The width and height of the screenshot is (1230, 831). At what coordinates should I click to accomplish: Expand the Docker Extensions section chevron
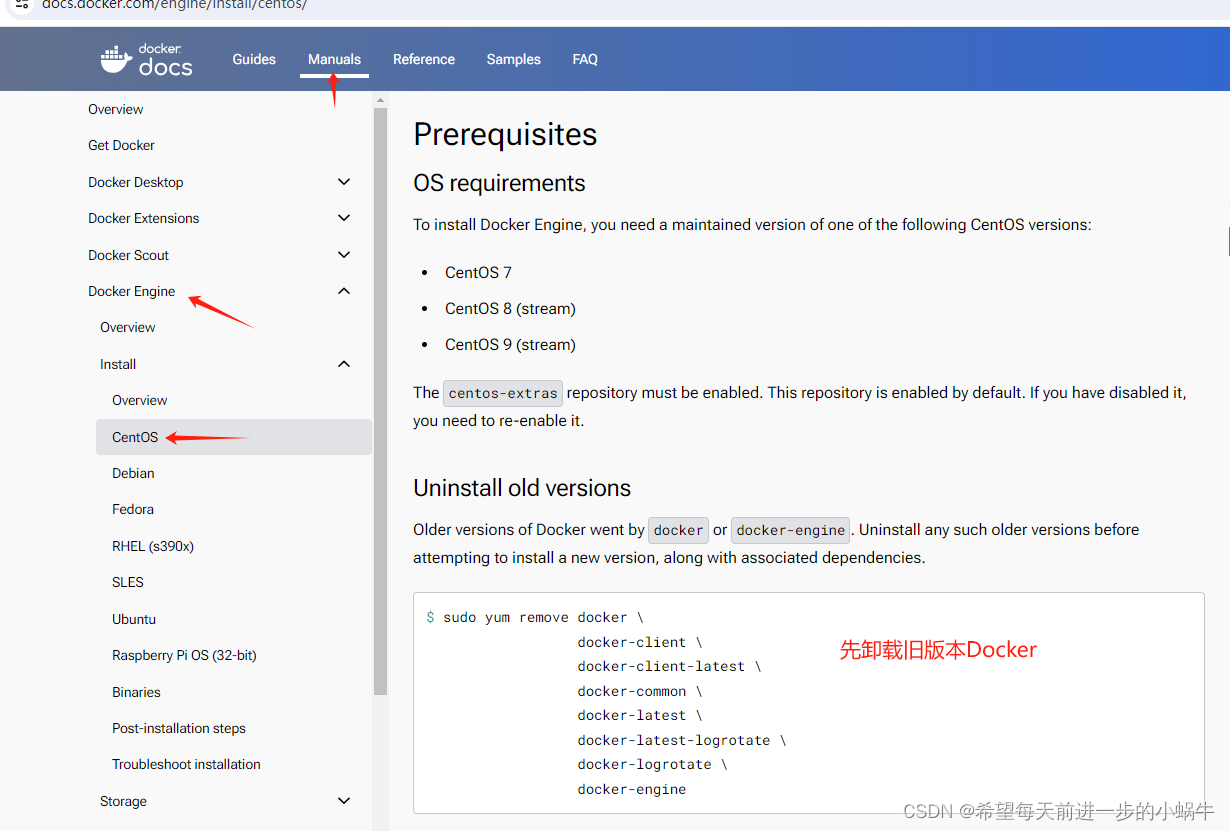tap(344, 218)
